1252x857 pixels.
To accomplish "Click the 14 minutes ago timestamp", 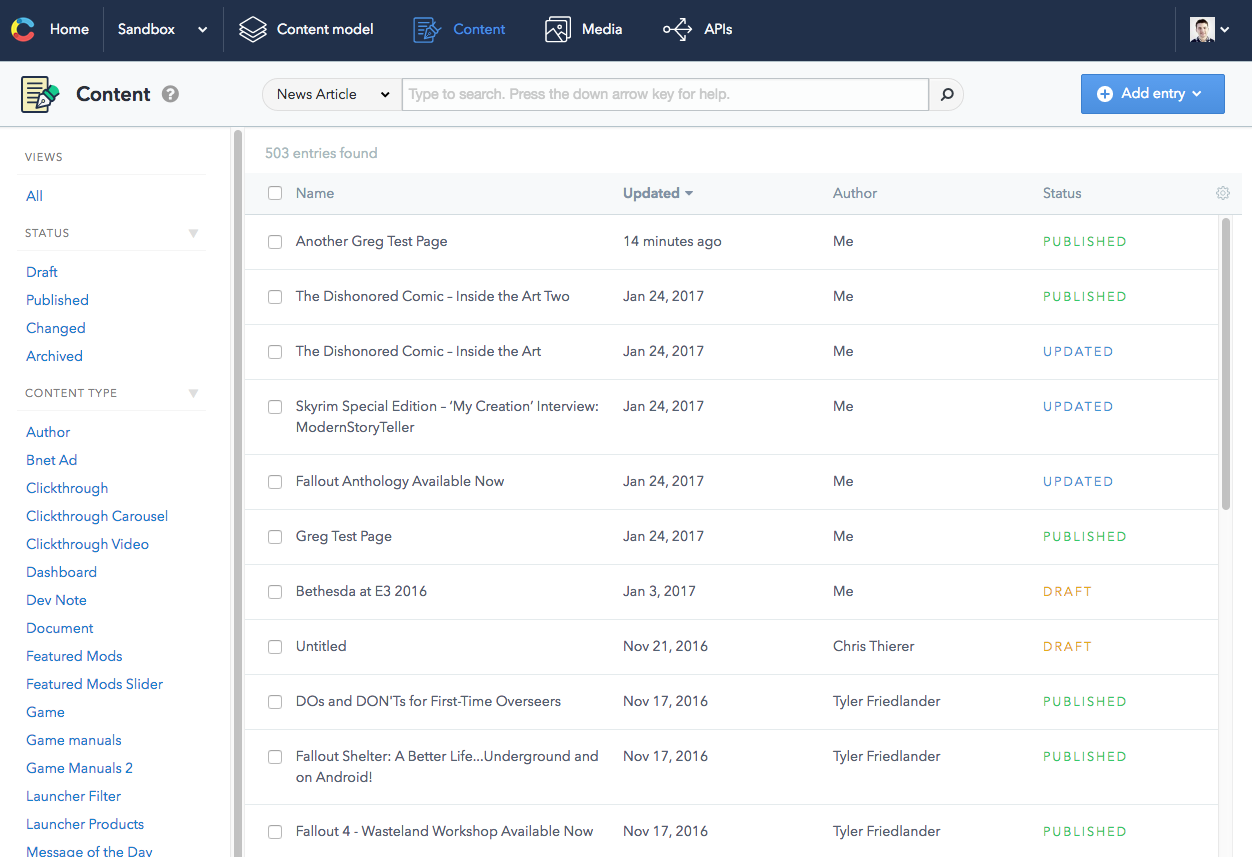I will click(672, 241).
